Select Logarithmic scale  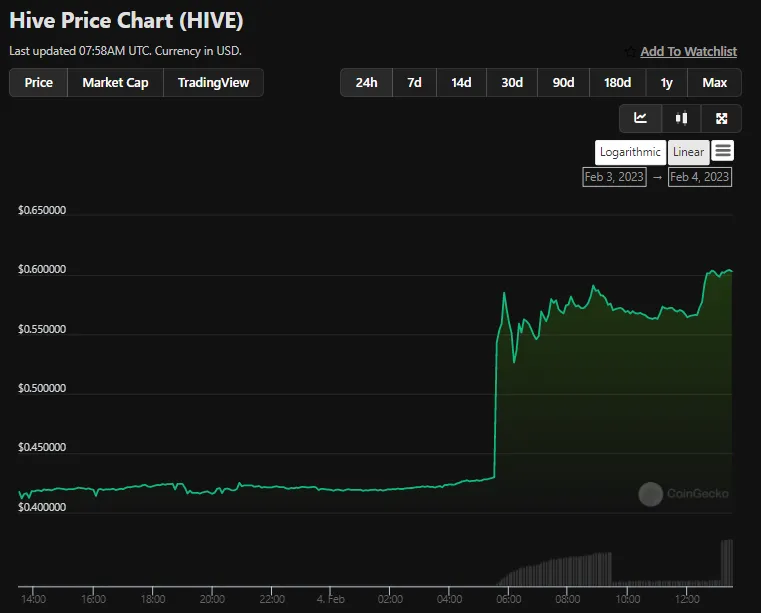[x=630, y=152]
